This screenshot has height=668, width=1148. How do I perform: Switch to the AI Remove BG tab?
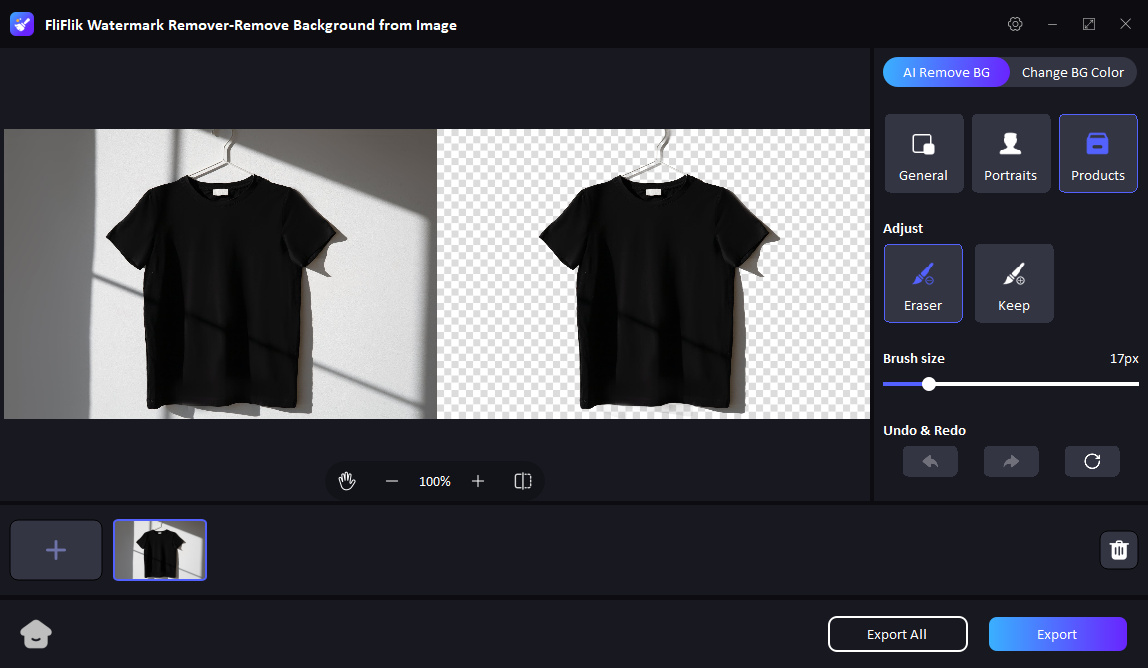(x=946, y=72)
